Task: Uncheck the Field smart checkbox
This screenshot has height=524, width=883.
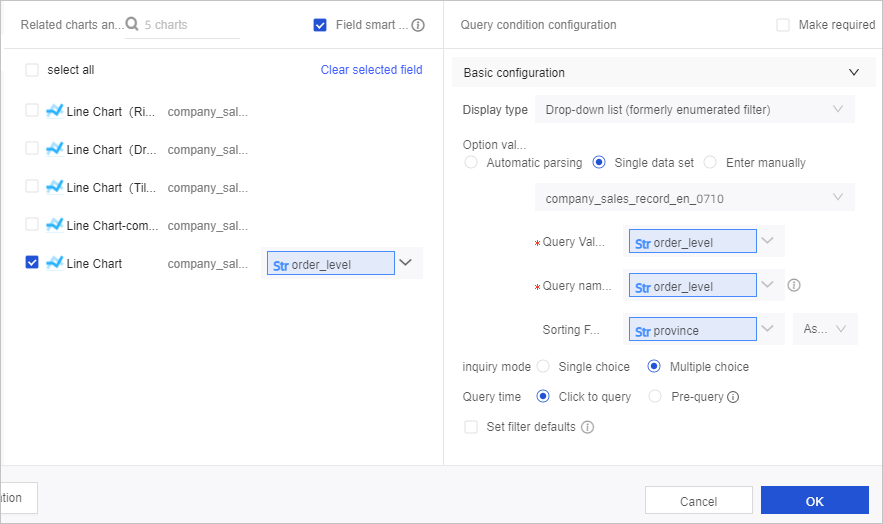Action: (x=320, y=25)
